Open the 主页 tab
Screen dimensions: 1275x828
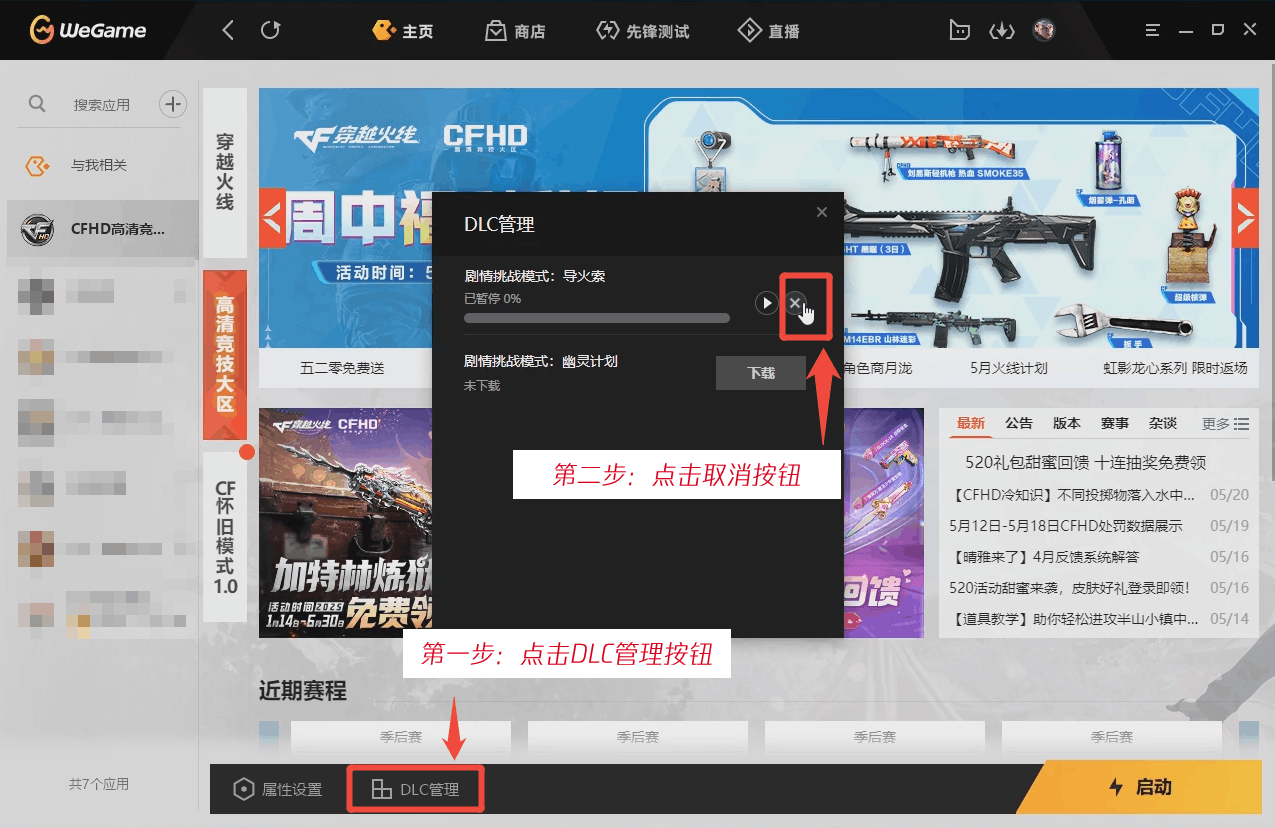pyautogui.click(x=403, y=31)
